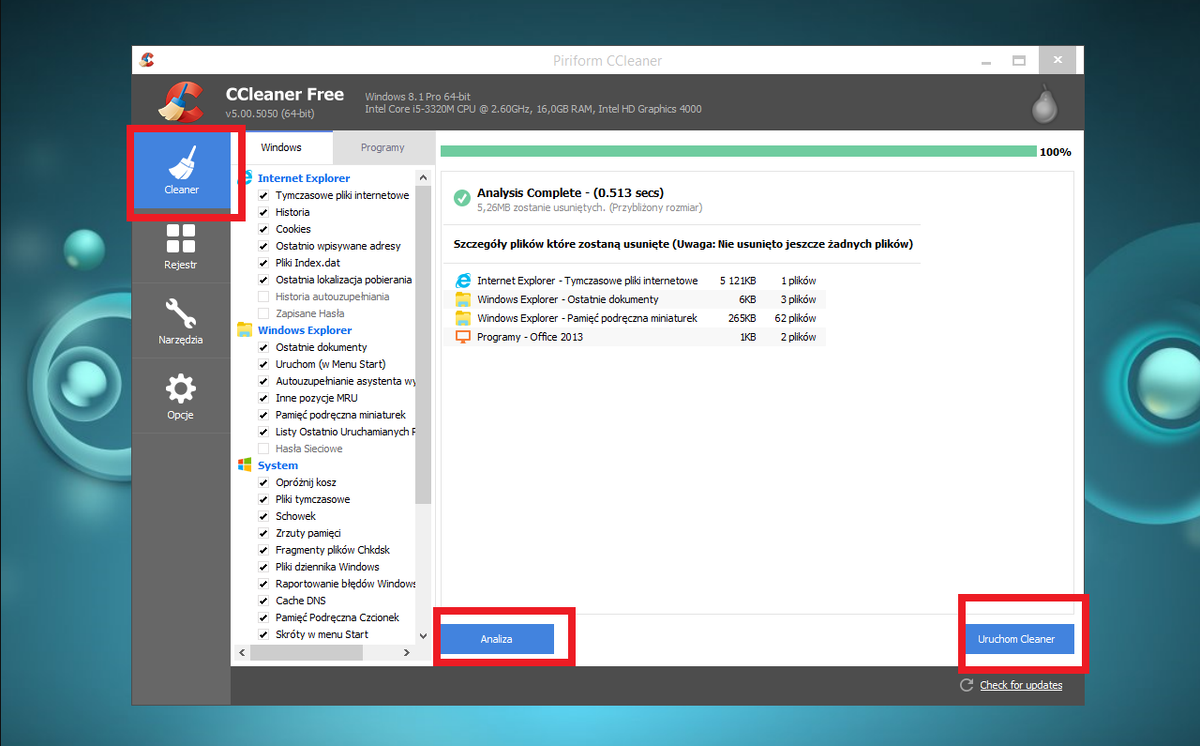Click the Piriform pear icon
Viewport: 1200px width, 746px height.
tap(1044, 104)
